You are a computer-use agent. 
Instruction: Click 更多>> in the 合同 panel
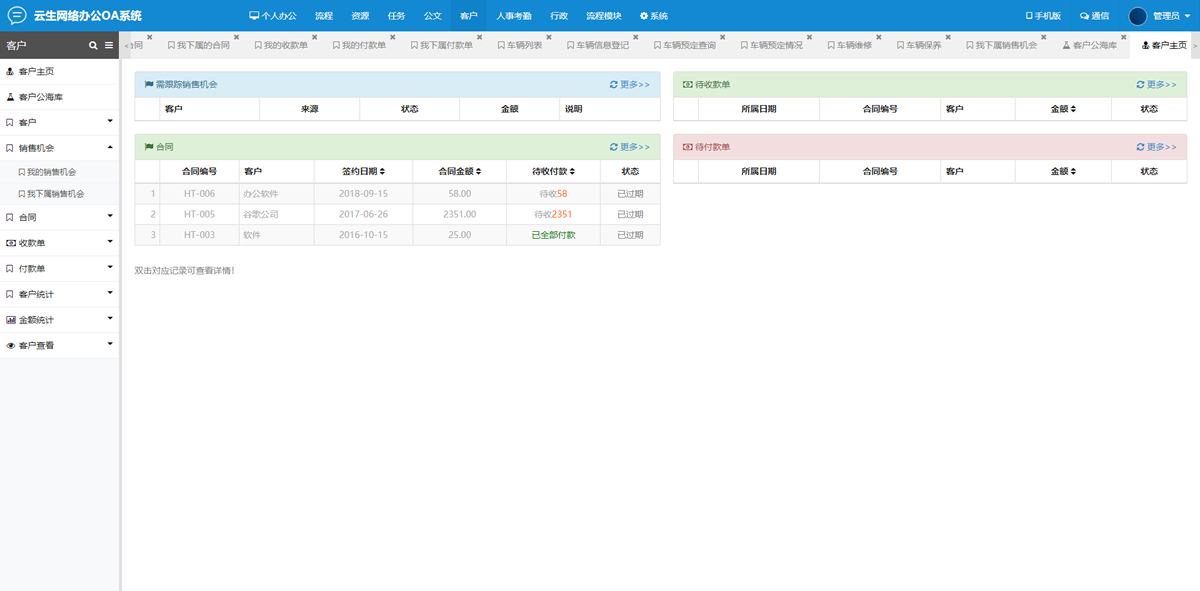(630, 147)
